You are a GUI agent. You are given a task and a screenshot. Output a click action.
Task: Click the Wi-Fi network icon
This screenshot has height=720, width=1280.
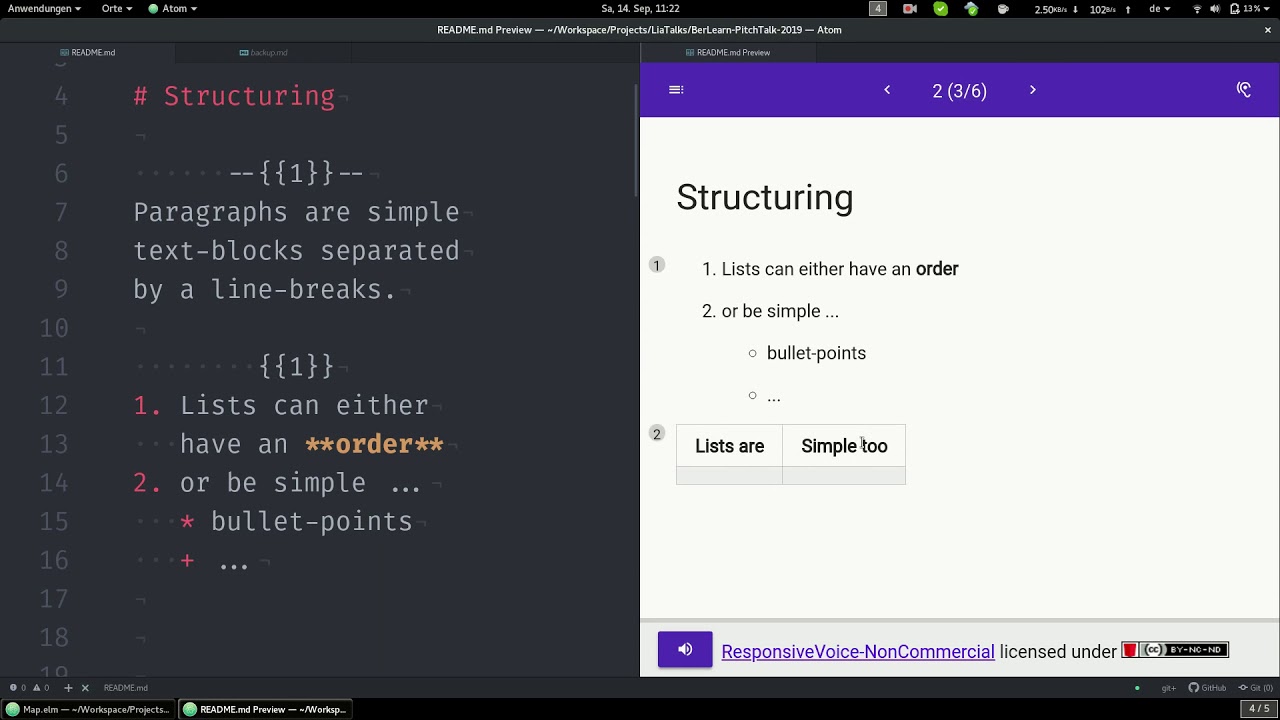click(x=1197, y=8)
